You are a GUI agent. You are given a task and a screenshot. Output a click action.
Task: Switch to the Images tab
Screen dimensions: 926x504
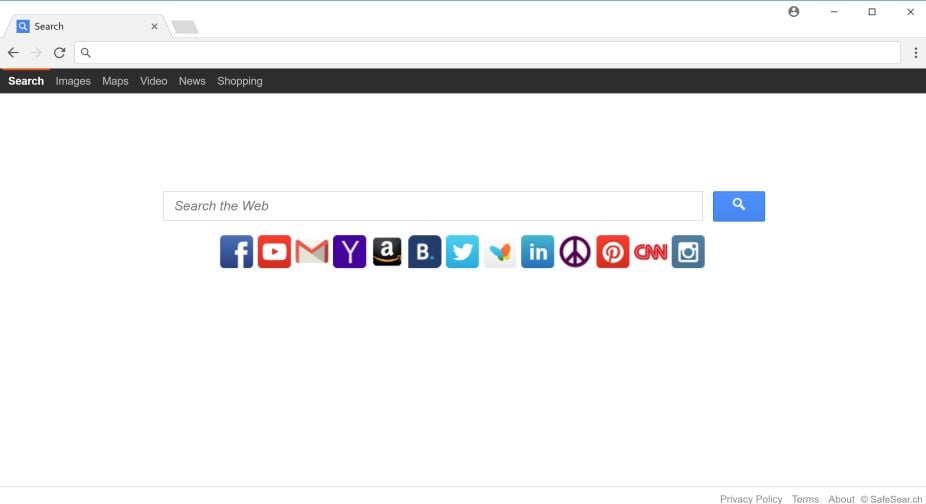tap(73, 81)
